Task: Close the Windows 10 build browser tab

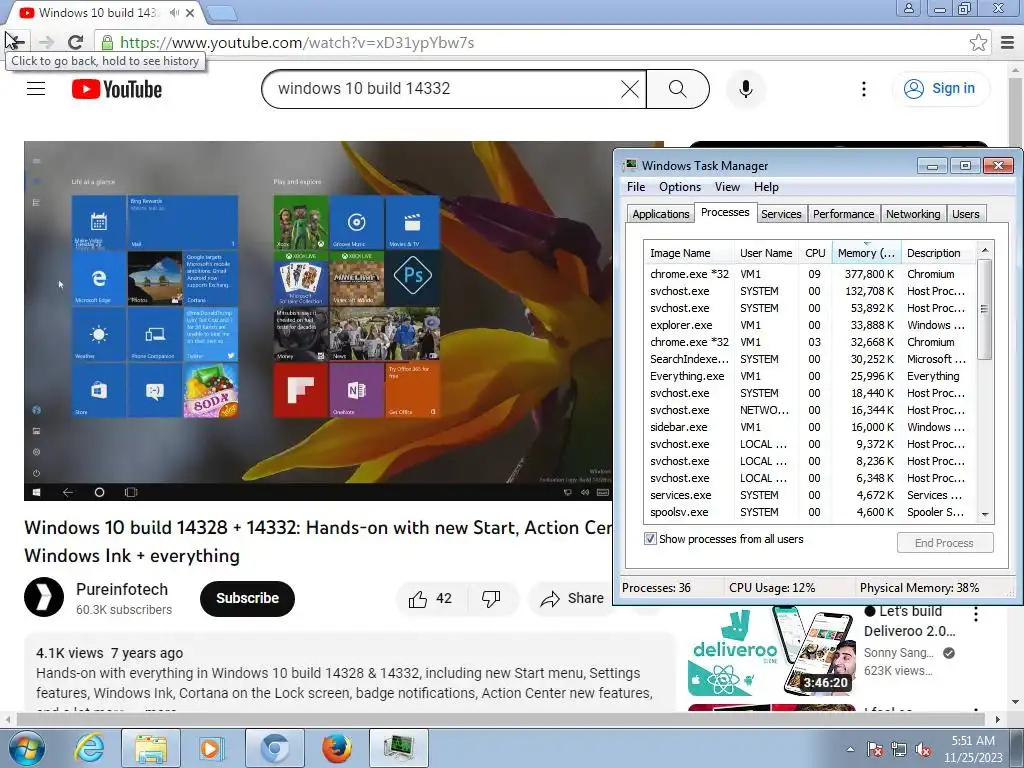Action: click(190, 12)
